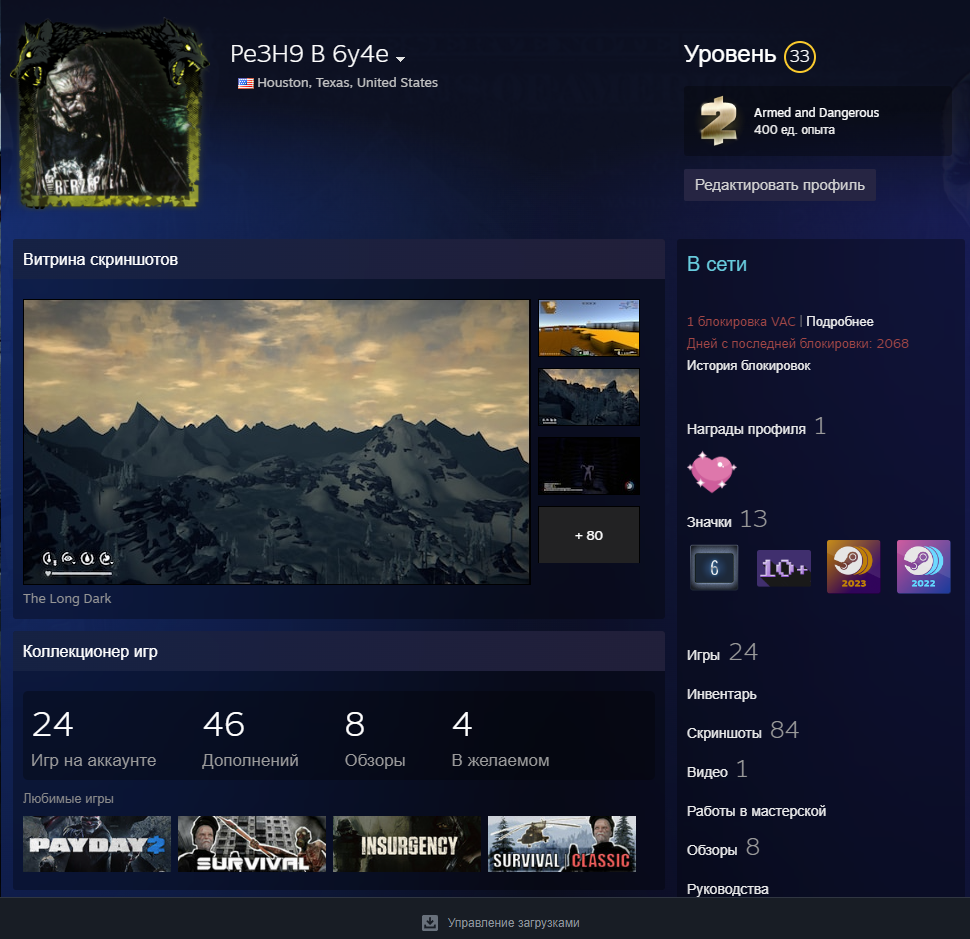The height and width of the screenshot is (939, 970).
Task: Click The Long Dark caption link
Action: [x=67, y=598]
